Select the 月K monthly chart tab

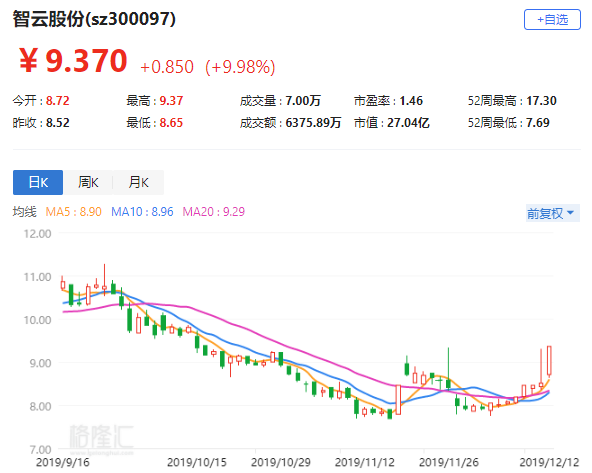[x=138, y=182]
